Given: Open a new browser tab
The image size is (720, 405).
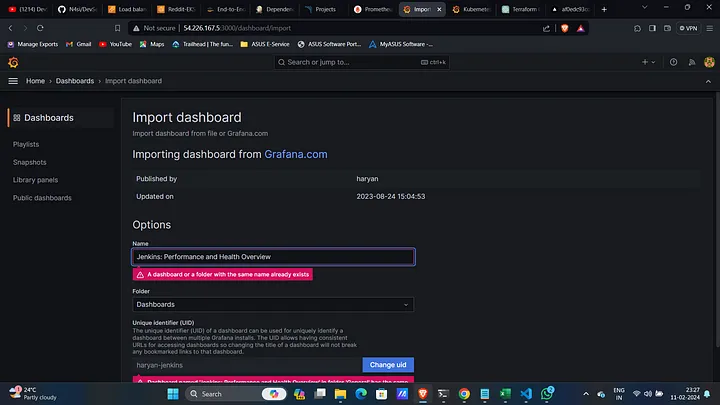Looking at the screenshot, I should click(x=604, y=9).
